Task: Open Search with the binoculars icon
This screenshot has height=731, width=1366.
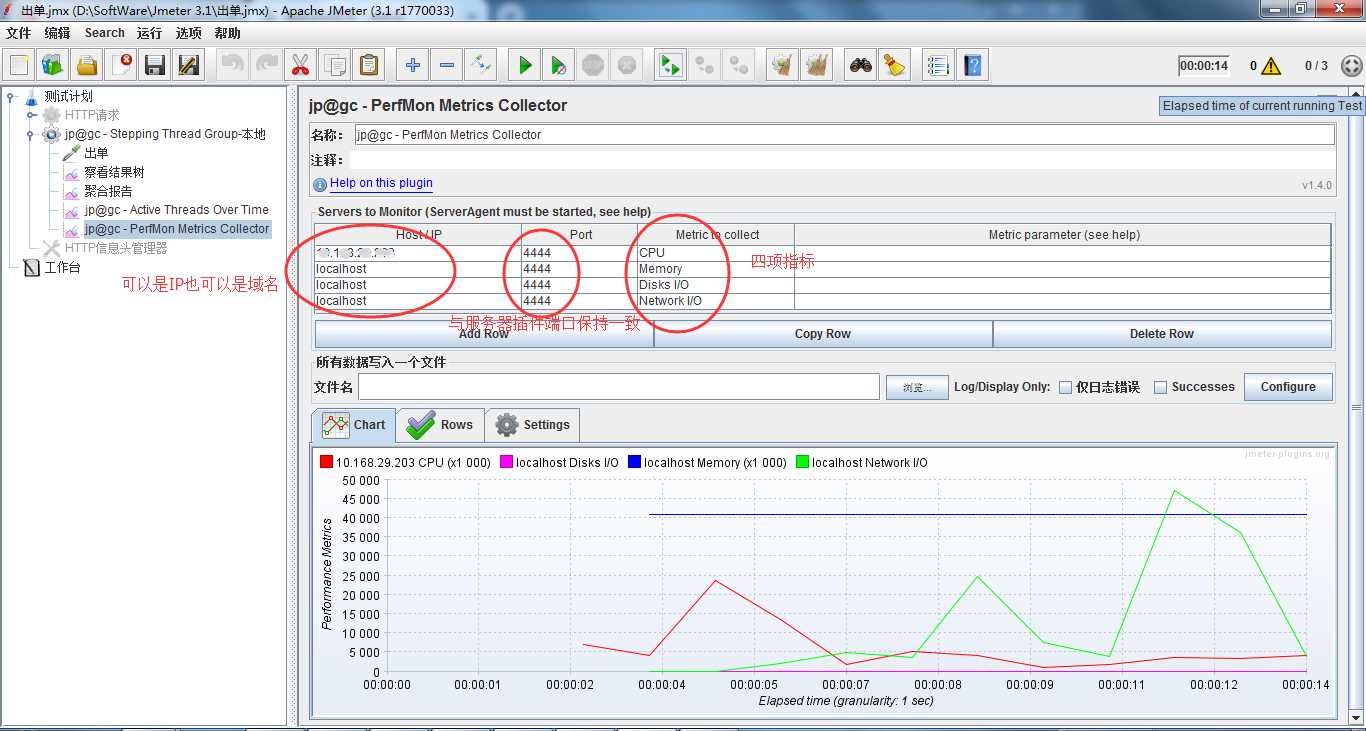Action: tap(861, 66)
